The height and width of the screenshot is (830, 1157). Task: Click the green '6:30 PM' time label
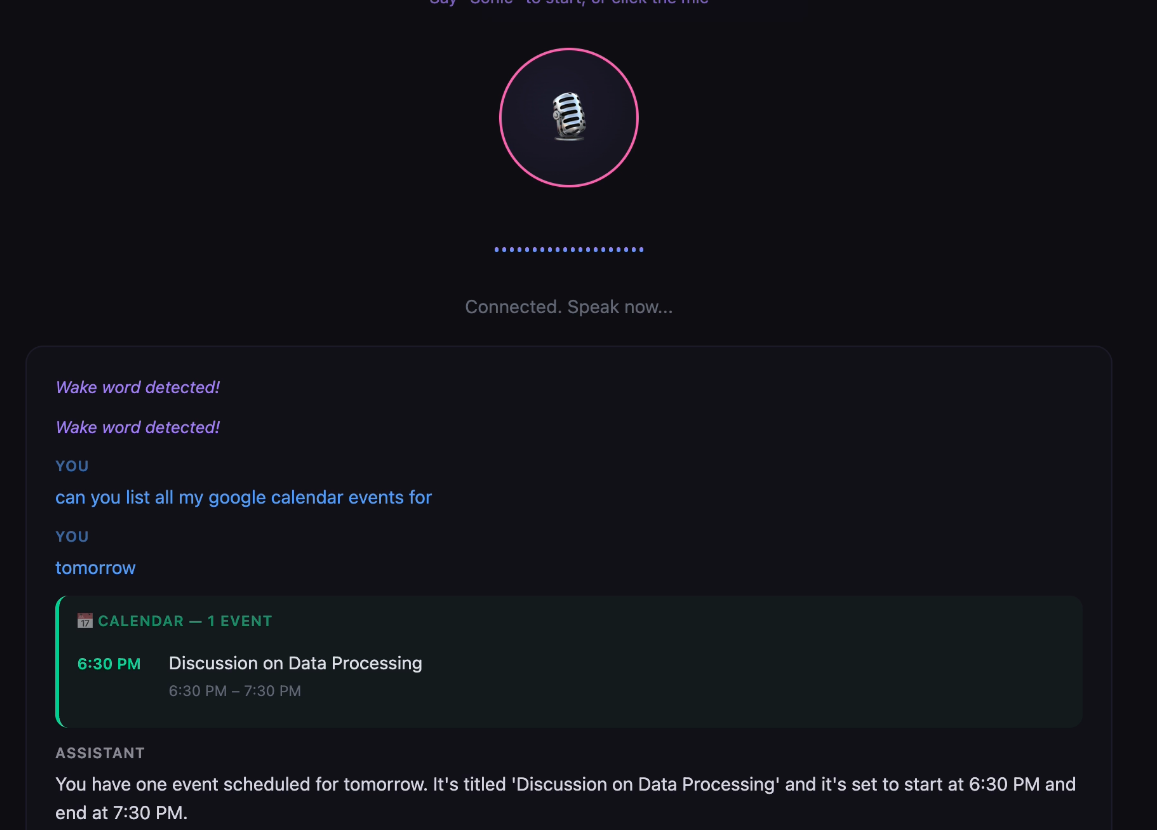point(109,664)
